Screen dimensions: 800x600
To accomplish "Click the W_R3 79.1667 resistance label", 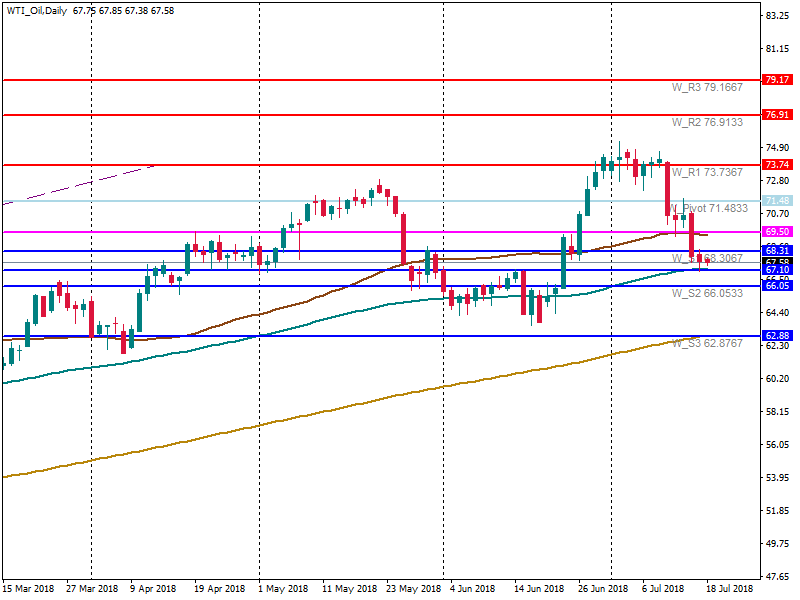I will 706,88.
